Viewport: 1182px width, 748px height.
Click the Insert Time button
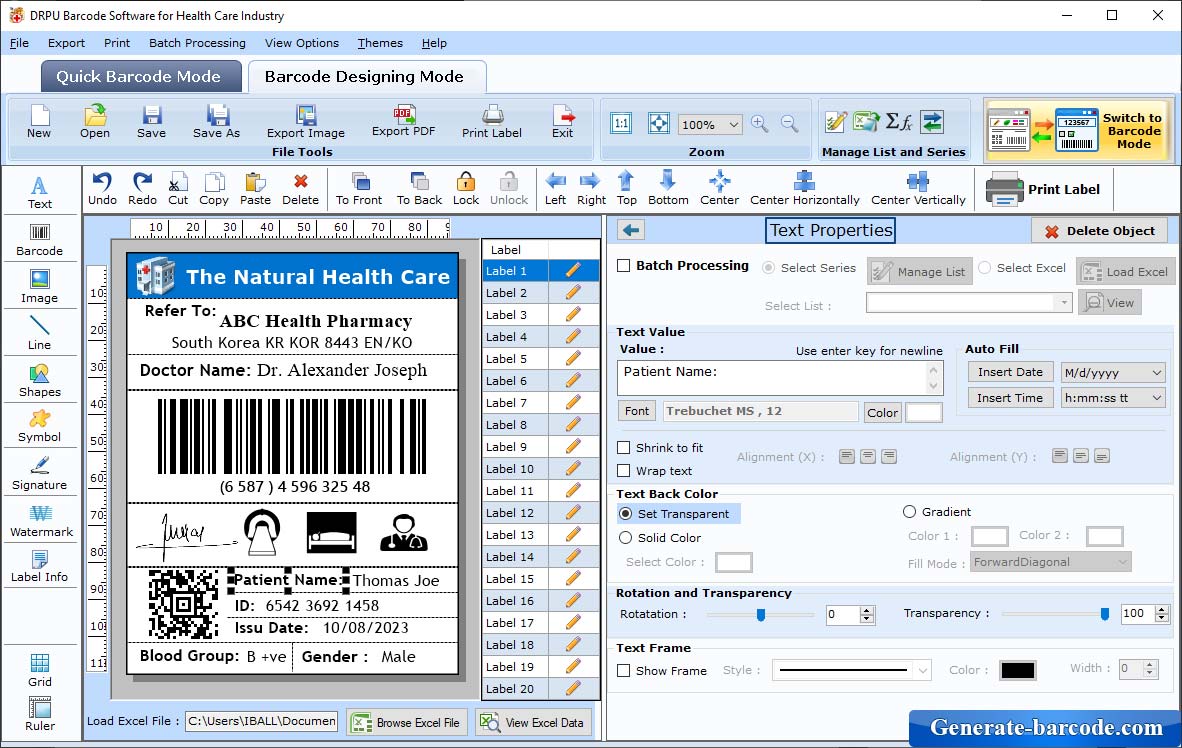[1010, 398]
